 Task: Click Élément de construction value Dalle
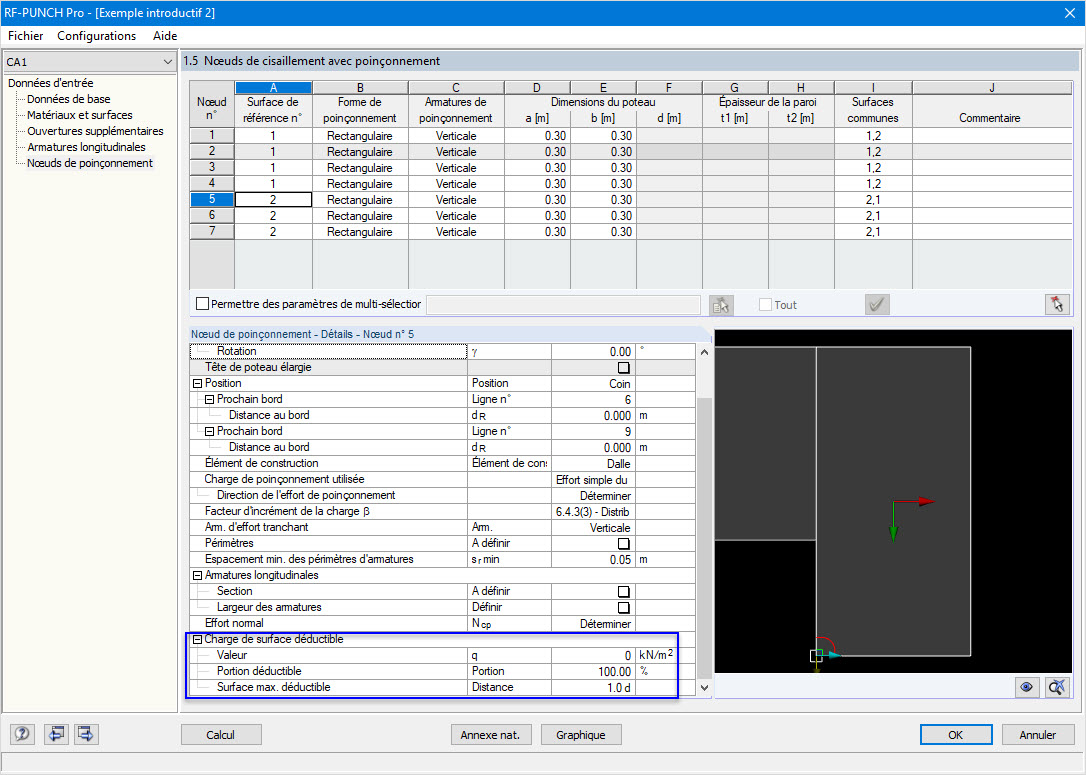pos(593,464)
